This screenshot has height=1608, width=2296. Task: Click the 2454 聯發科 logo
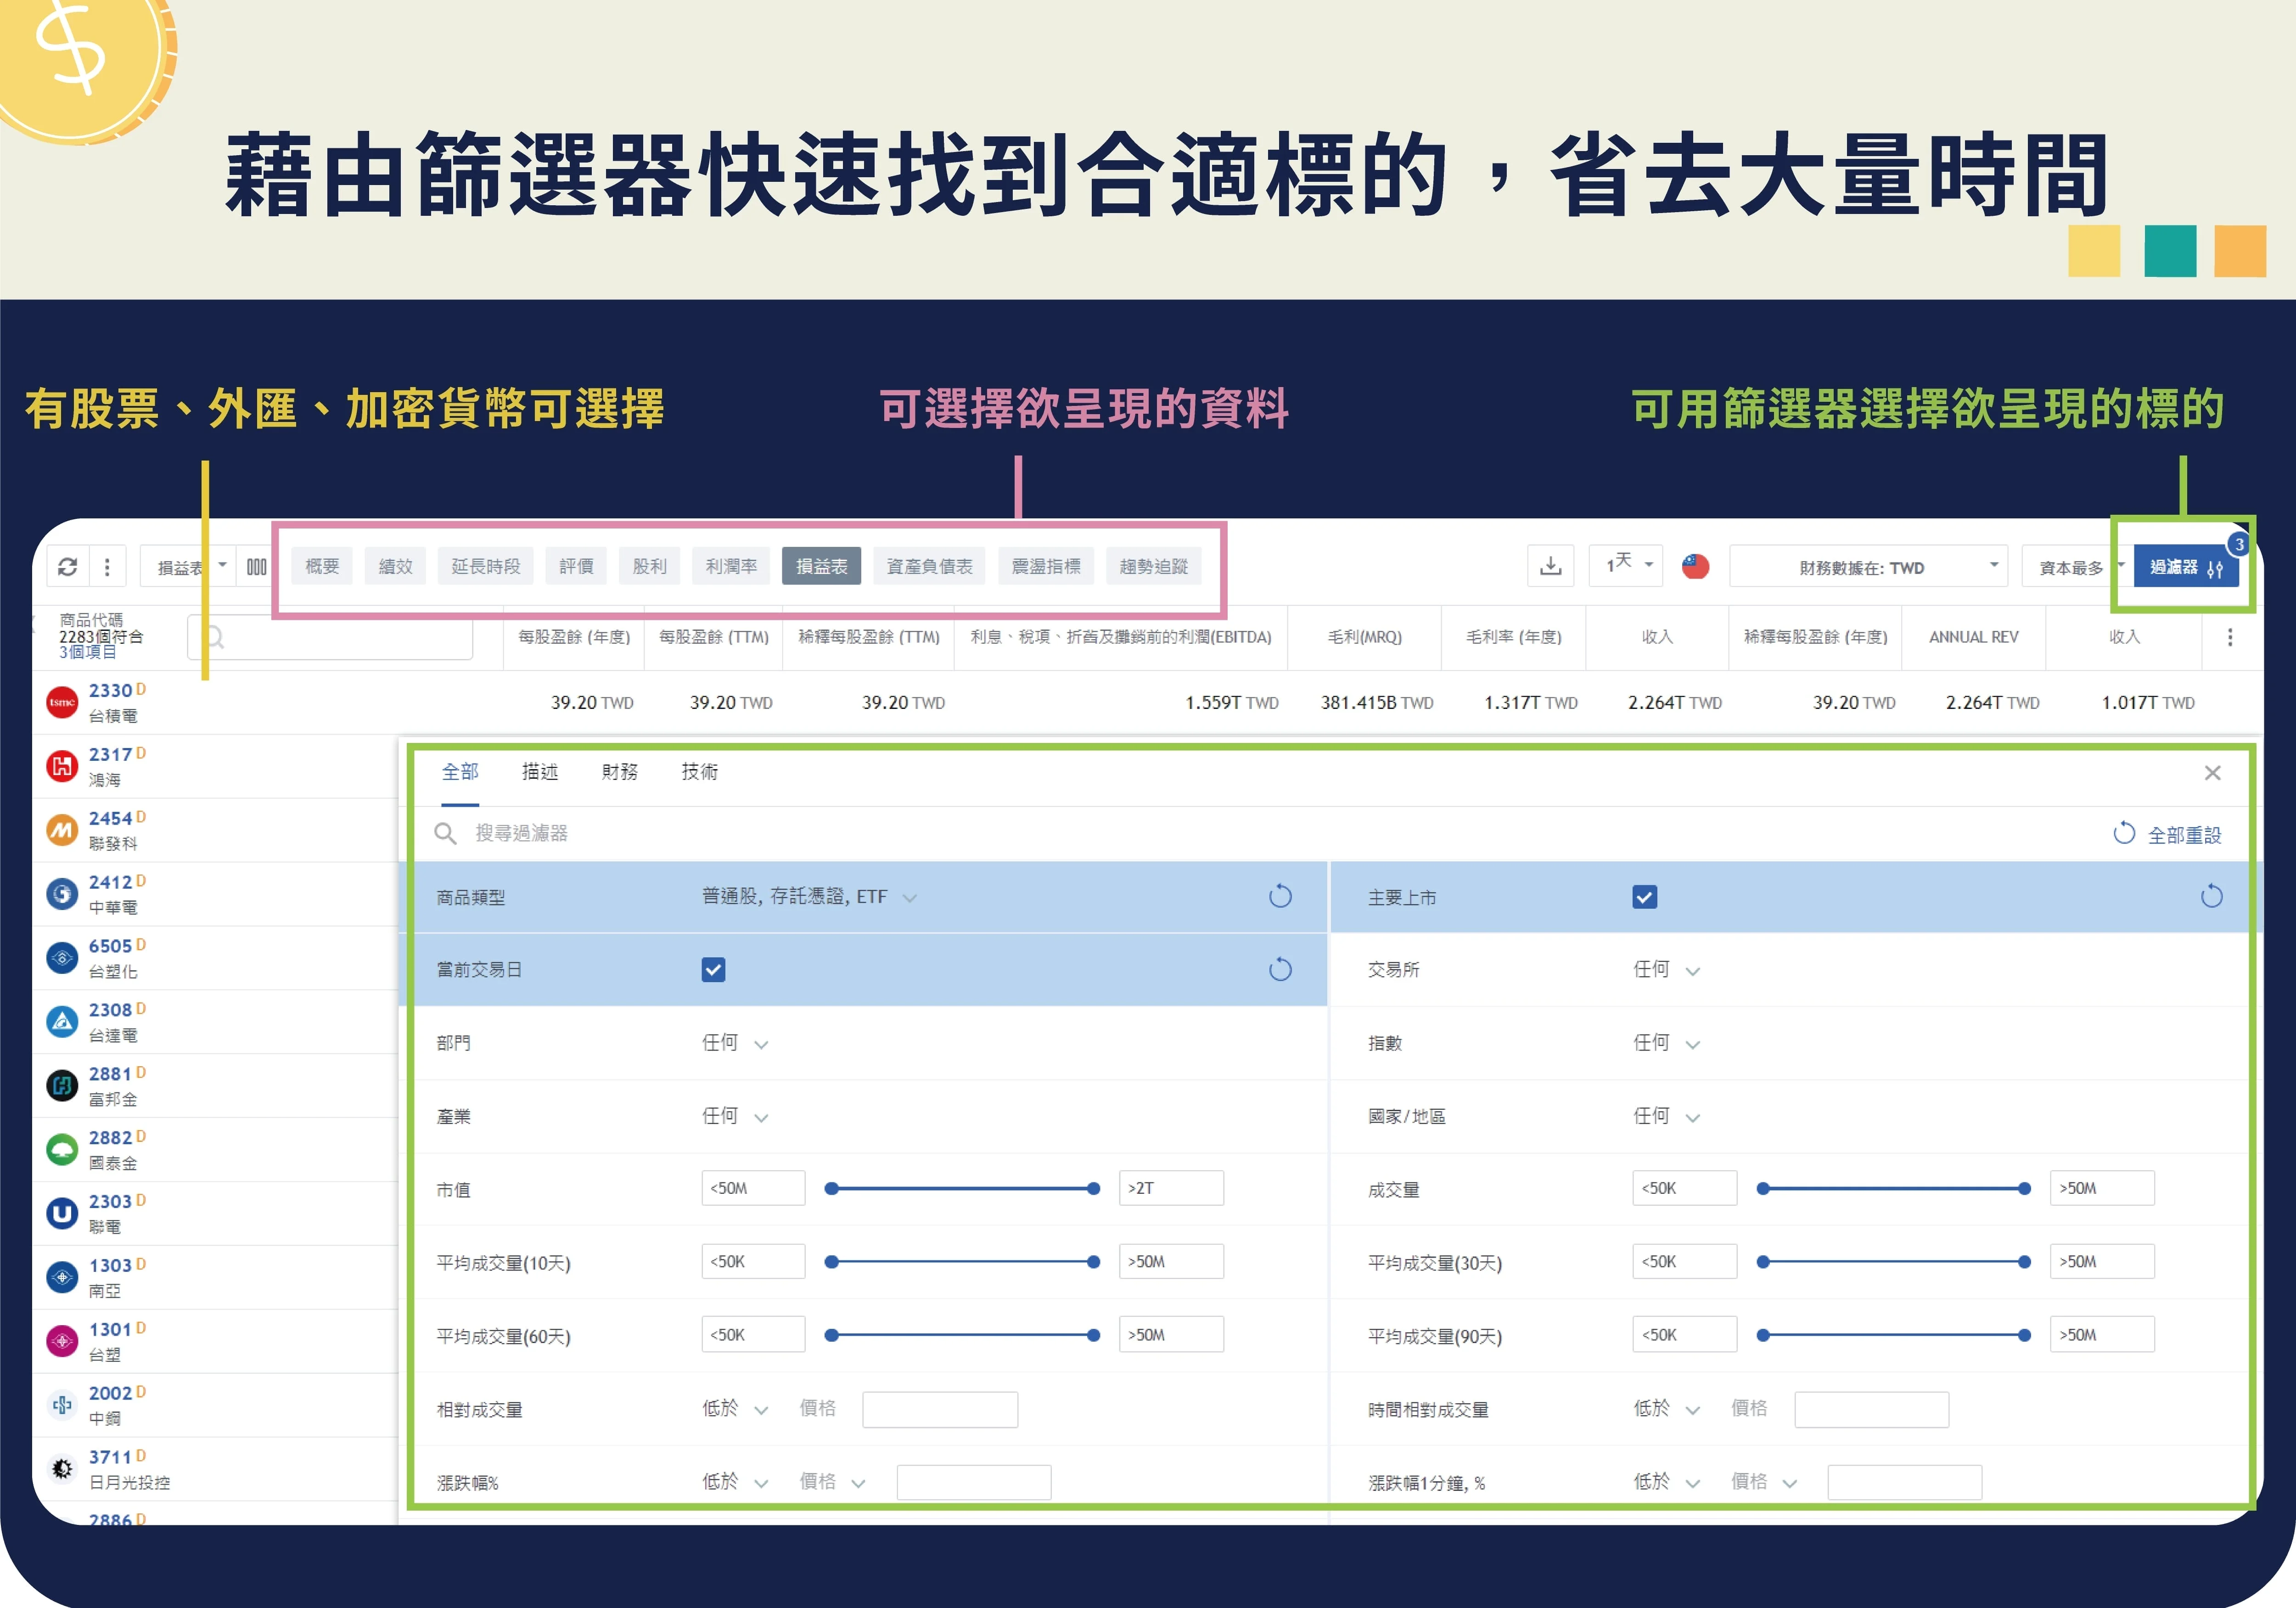62,830
